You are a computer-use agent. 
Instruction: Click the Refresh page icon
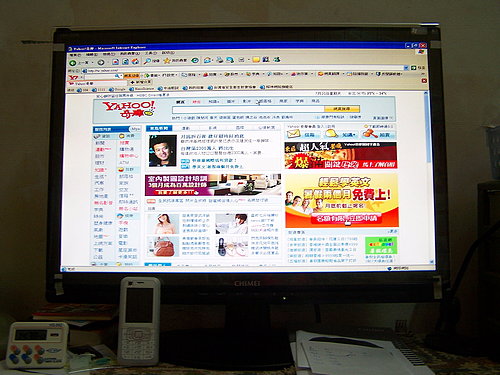point(125,62)
